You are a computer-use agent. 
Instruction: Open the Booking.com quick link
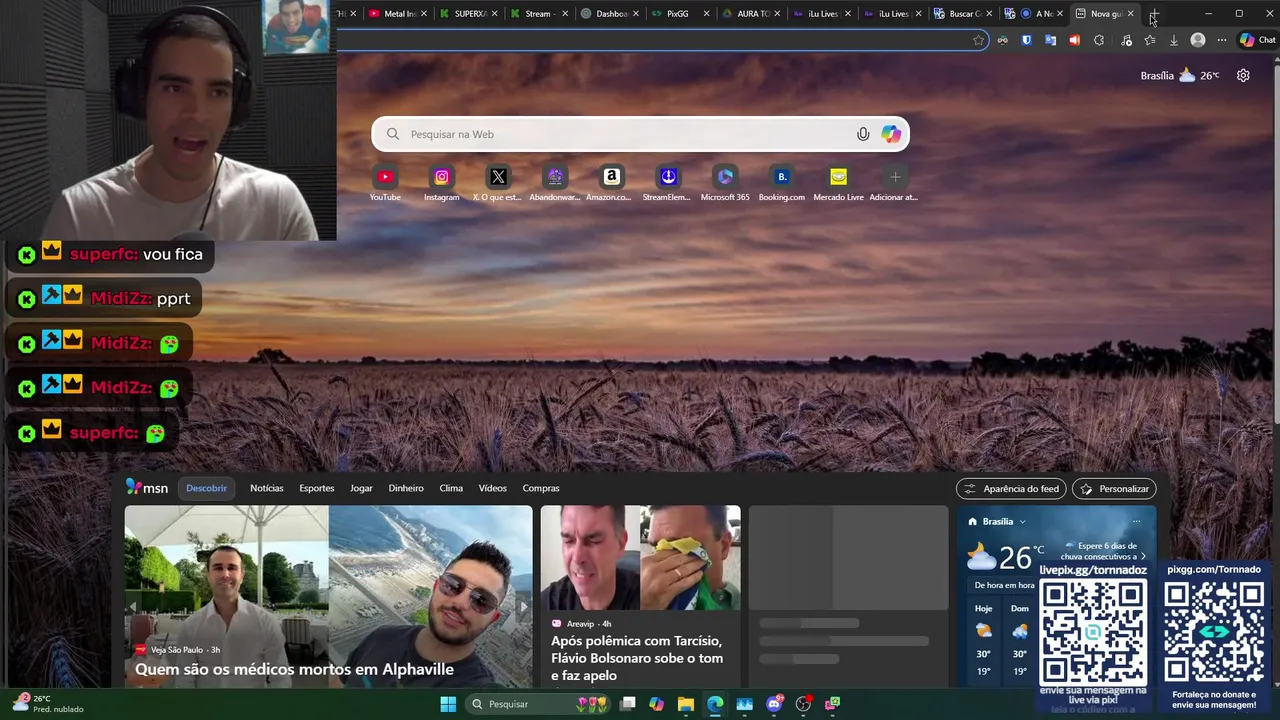point(782,183)
